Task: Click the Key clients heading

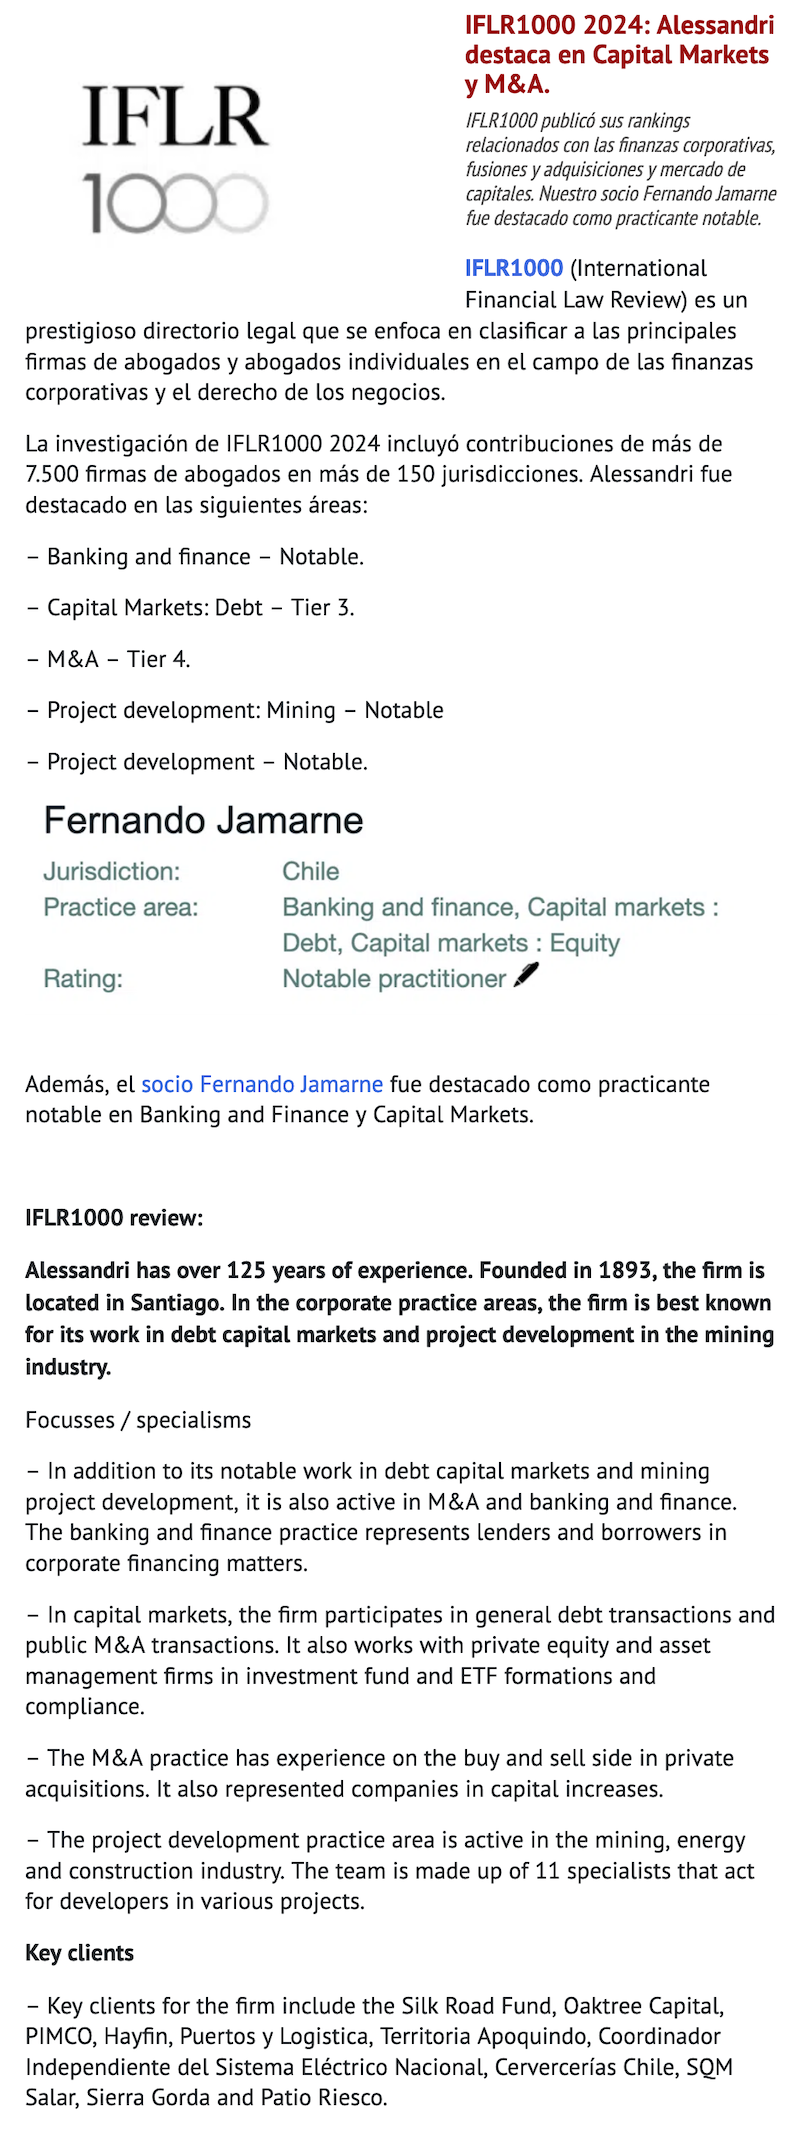Action: 80,1953
